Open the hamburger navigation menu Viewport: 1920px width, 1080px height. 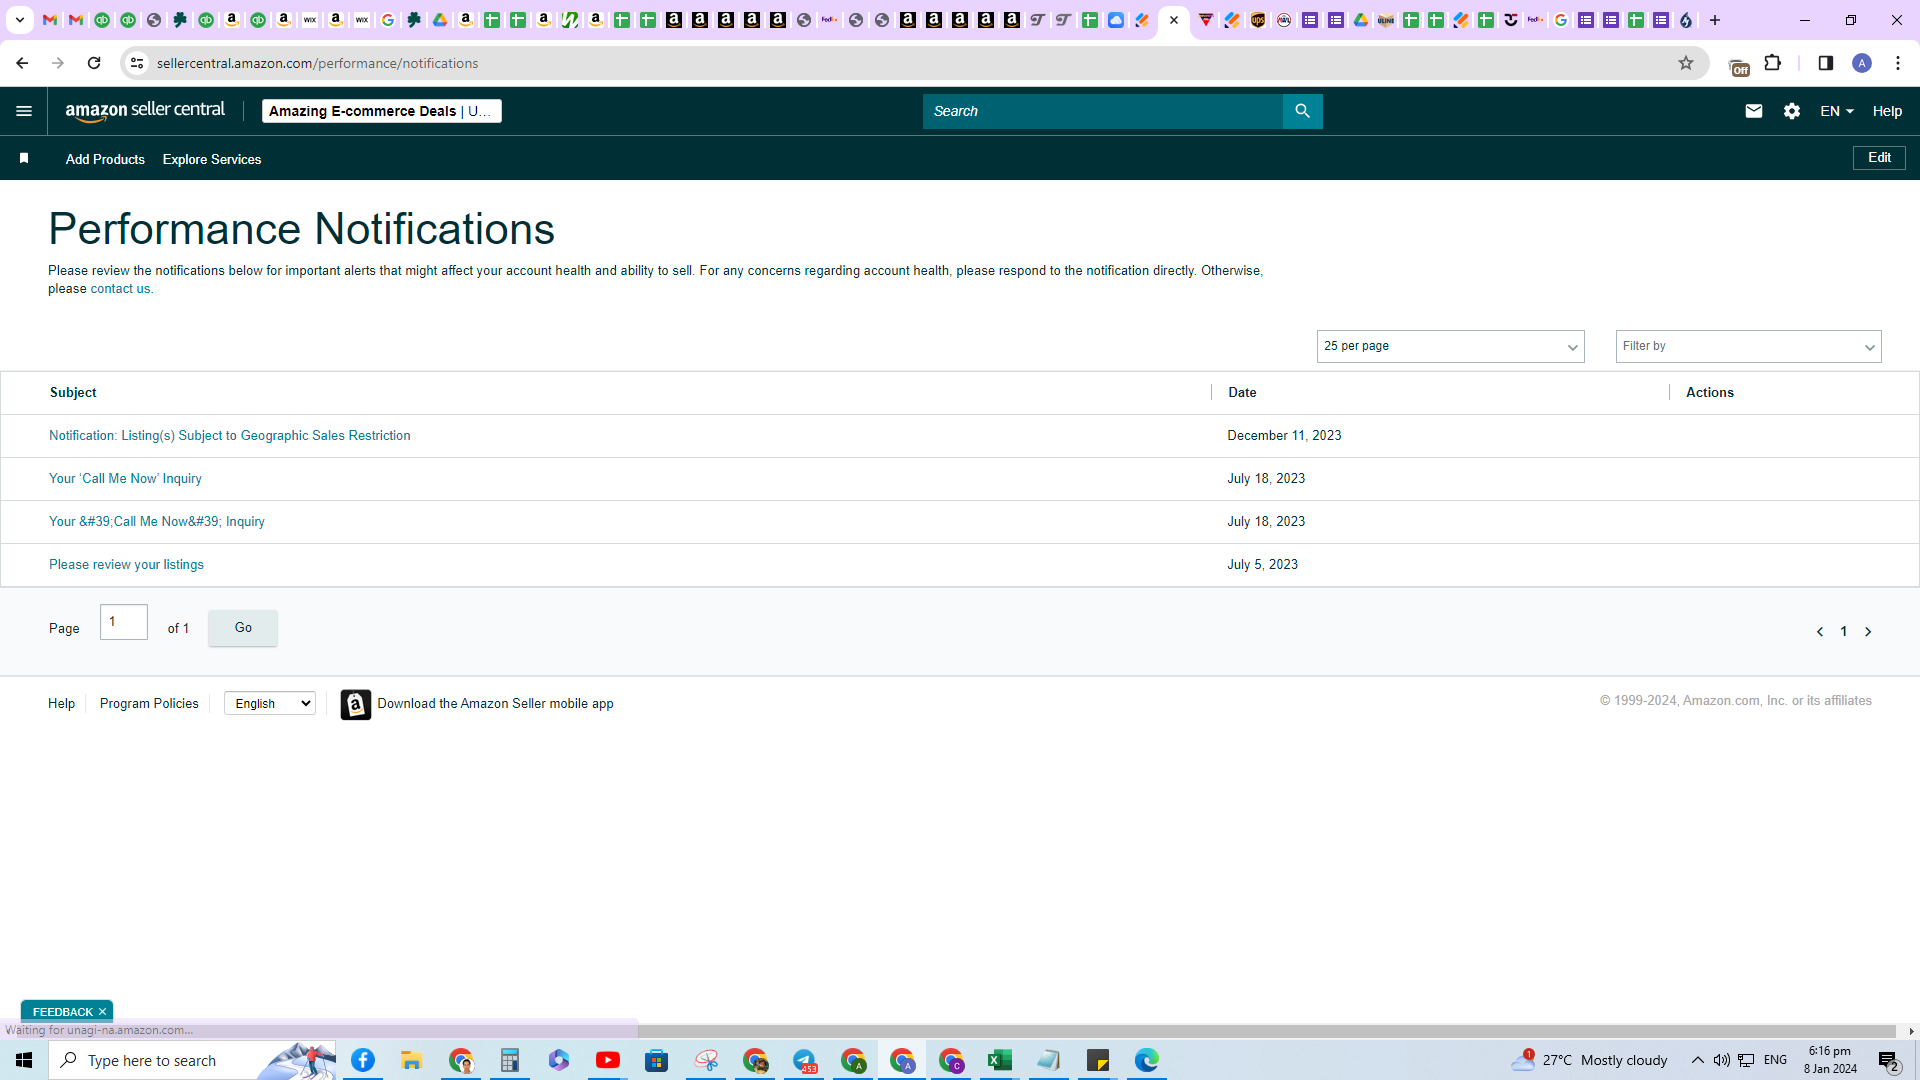point(24,111)
